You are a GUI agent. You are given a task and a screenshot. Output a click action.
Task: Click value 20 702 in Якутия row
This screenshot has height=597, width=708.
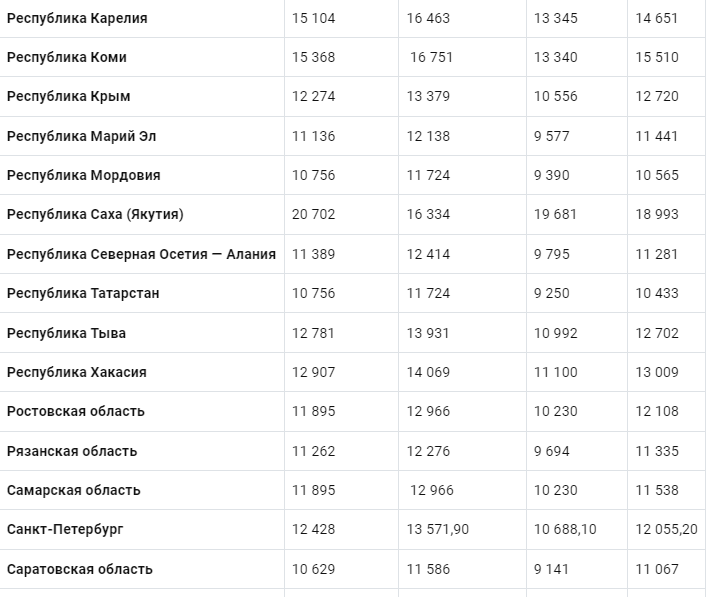(x=313, y=214)
